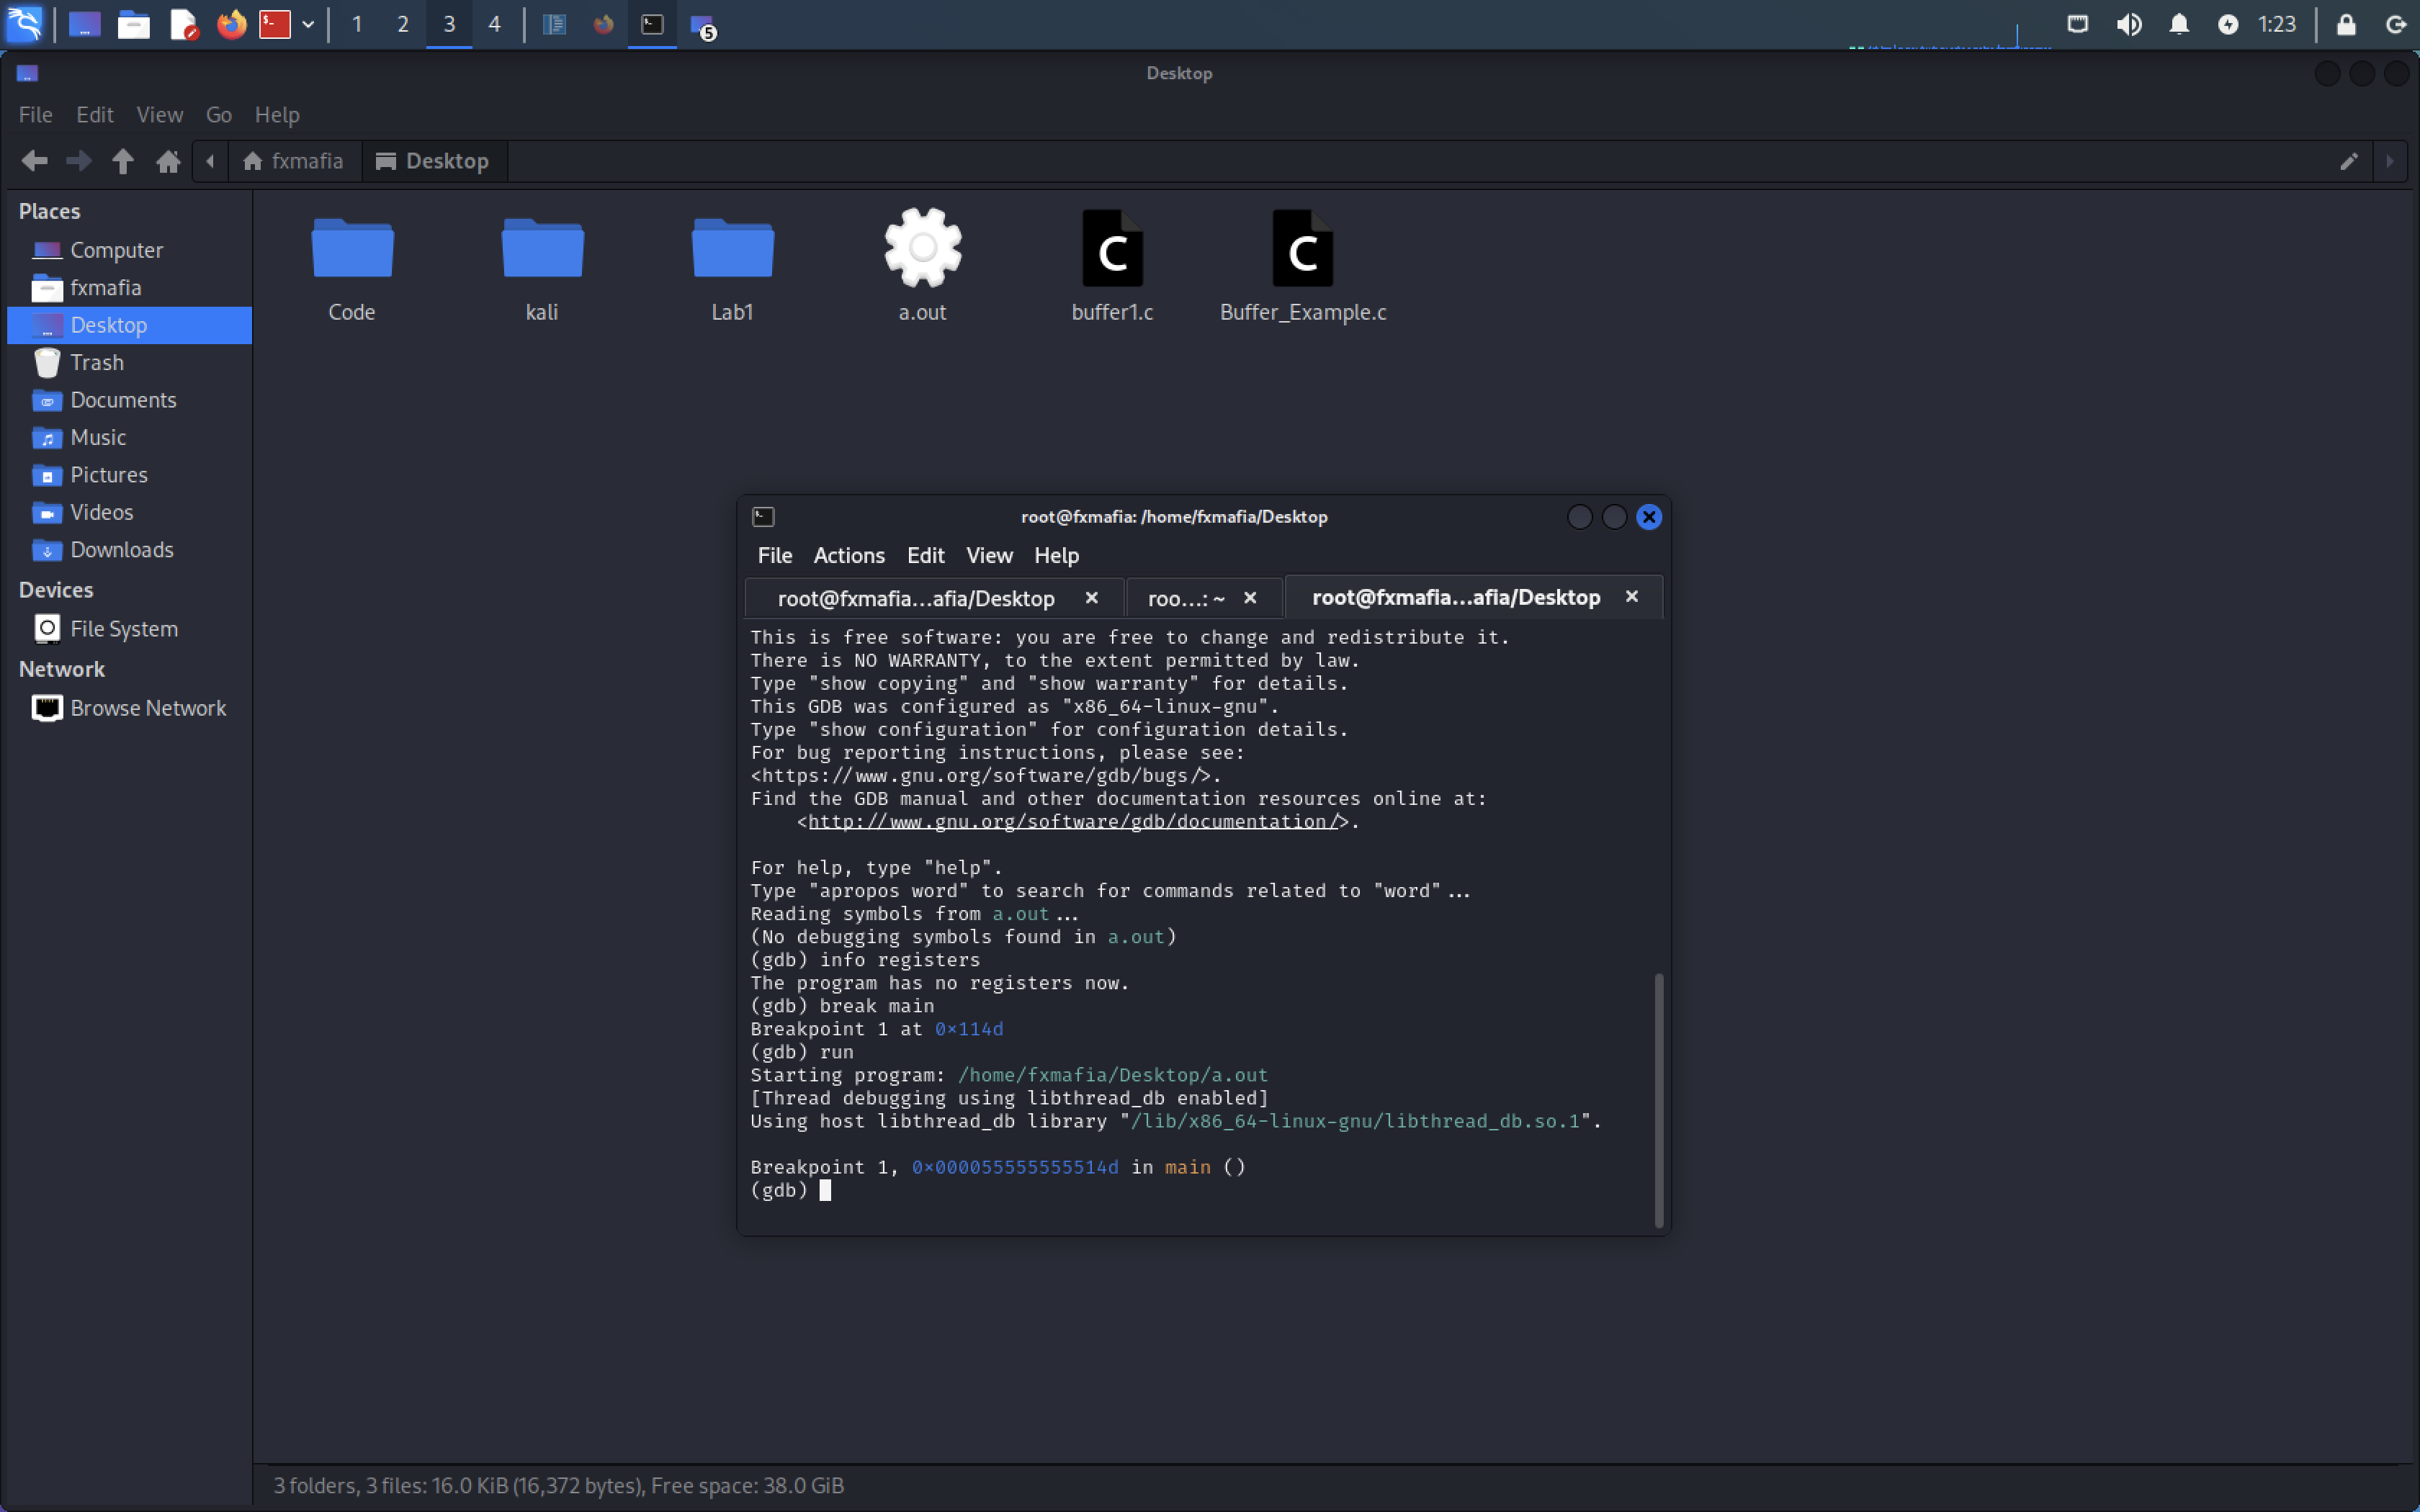Image resolution: width=2420 pixels, height=1512 pixels.
Task: Launch file manager from top panel
Action: pyautogui.click(x=133, y=24)
